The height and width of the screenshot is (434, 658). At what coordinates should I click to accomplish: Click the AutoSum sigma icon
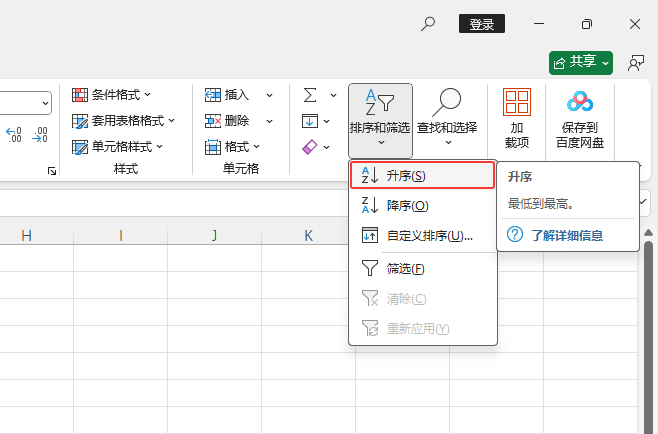pos(310,95)
